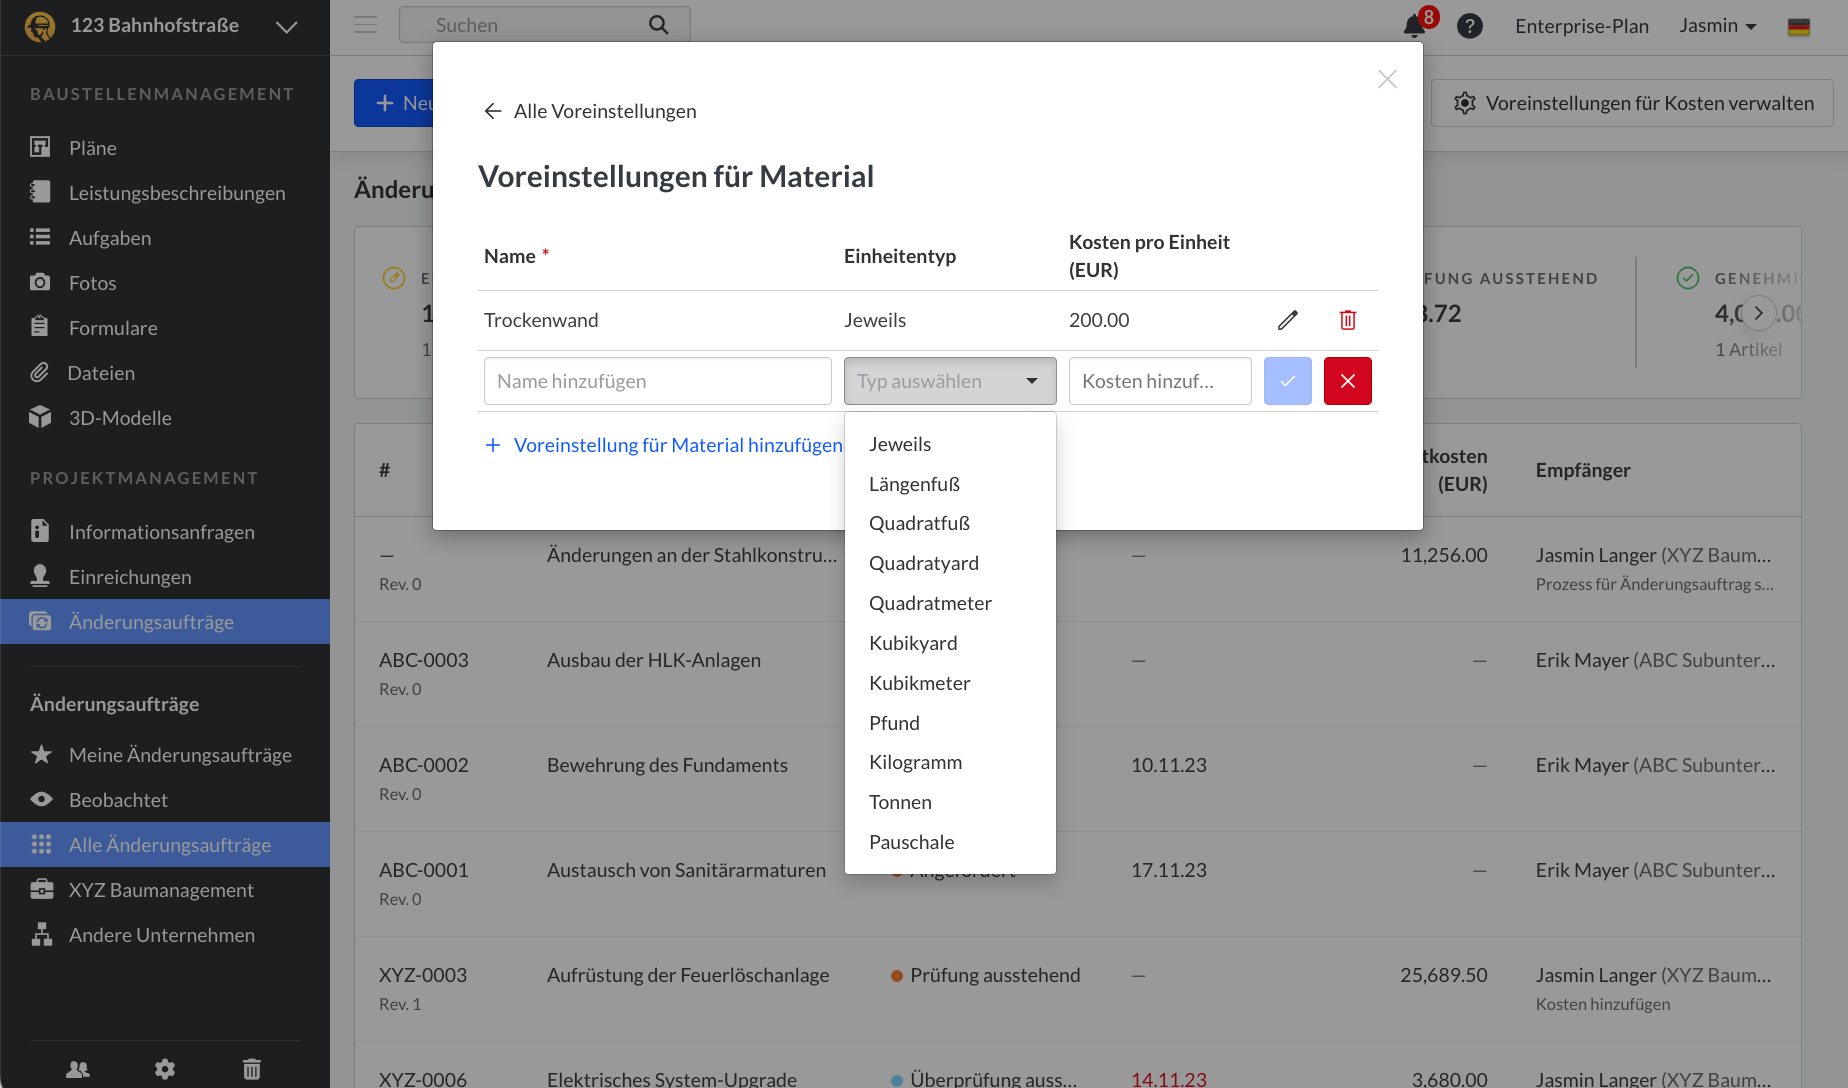This screenshot has height=1088, width=1848.
Task: Focus the Name hinzufügen input field
Action: coord(658,381)
